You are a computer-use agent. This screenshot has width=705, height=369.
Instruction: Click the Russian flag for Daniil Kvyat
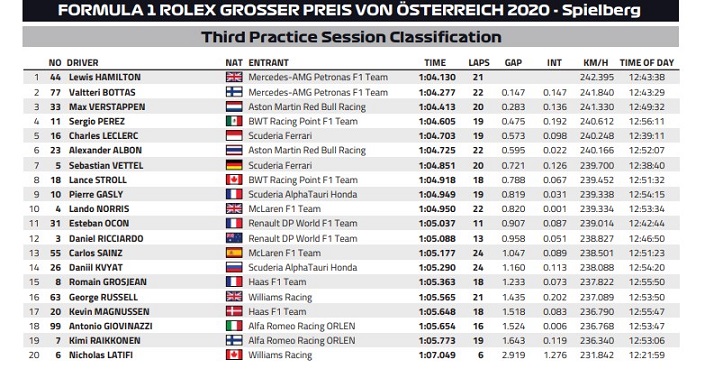(234, 267)
